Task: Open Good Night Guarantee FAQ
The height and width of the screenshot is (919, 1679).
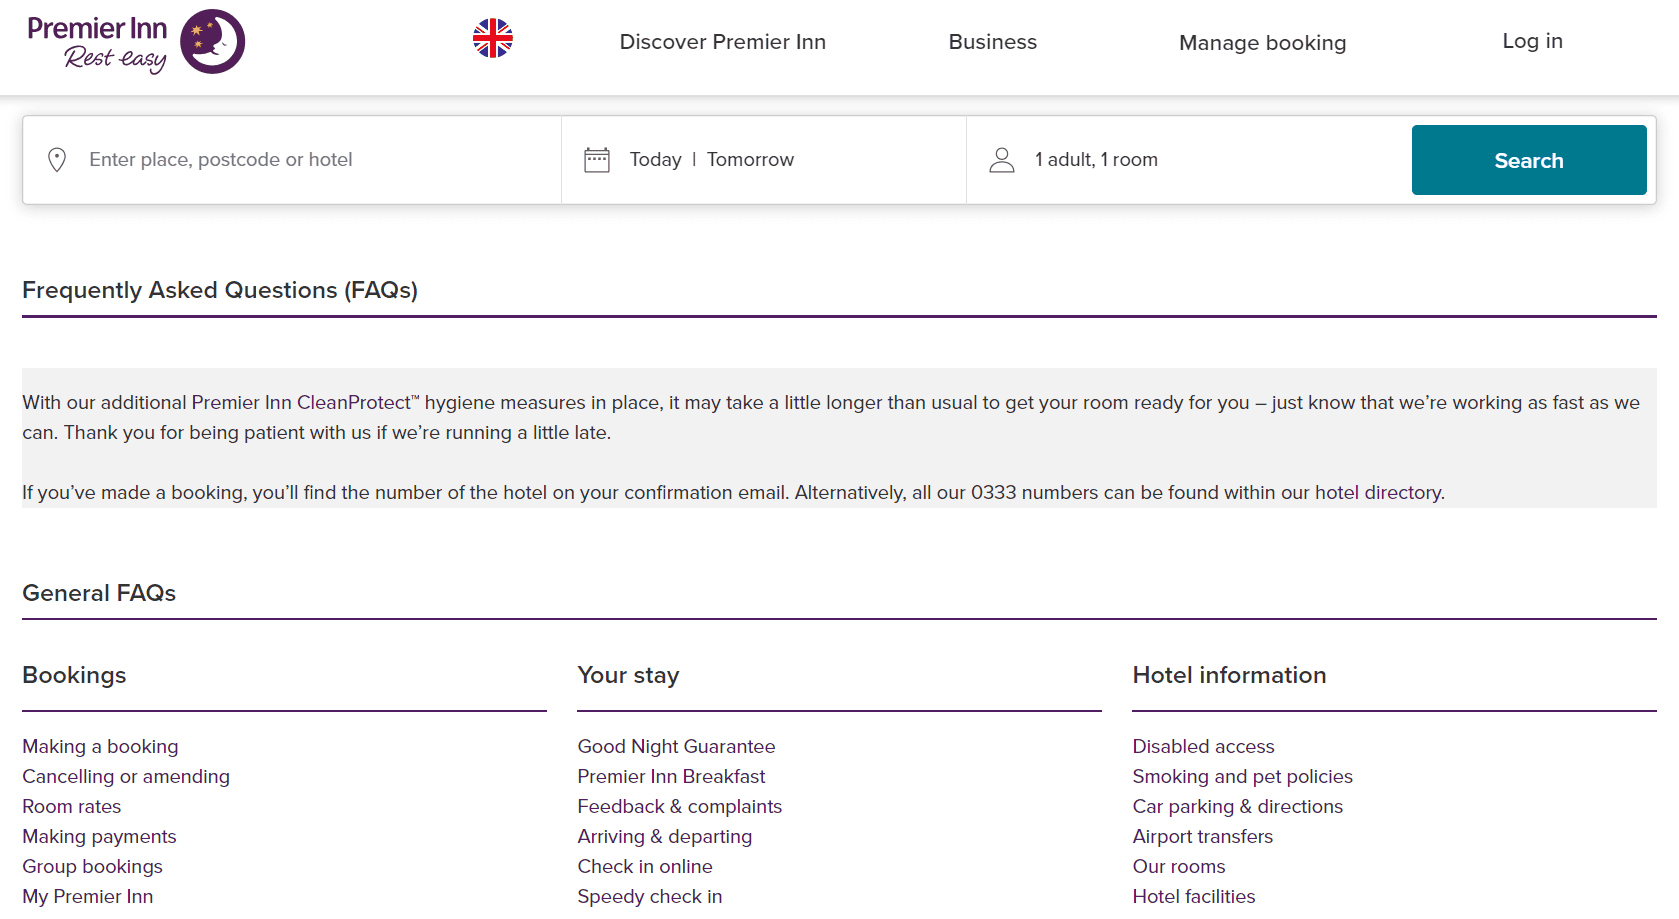Action: pyautogui.click(x=676, y=747)
